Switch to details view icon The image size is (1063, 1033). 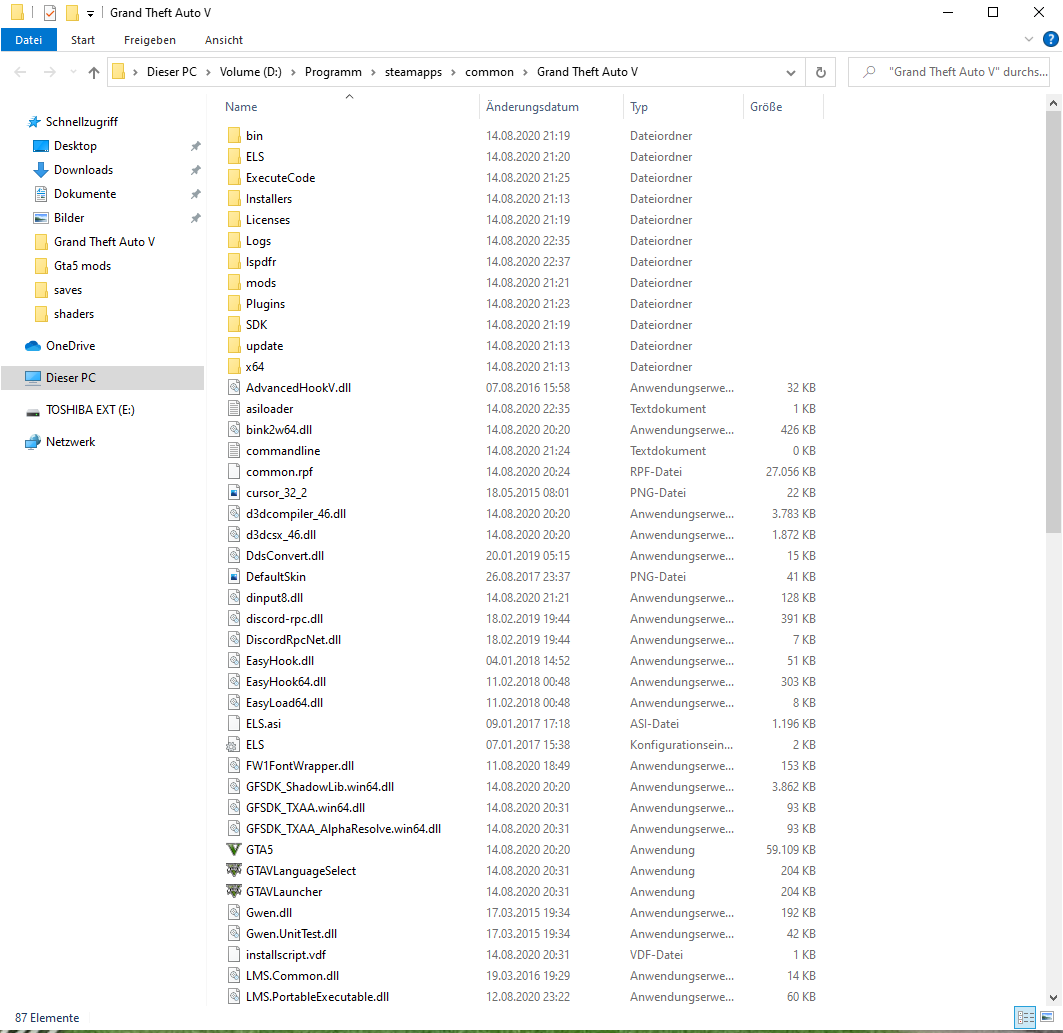pos(1025,1017)
